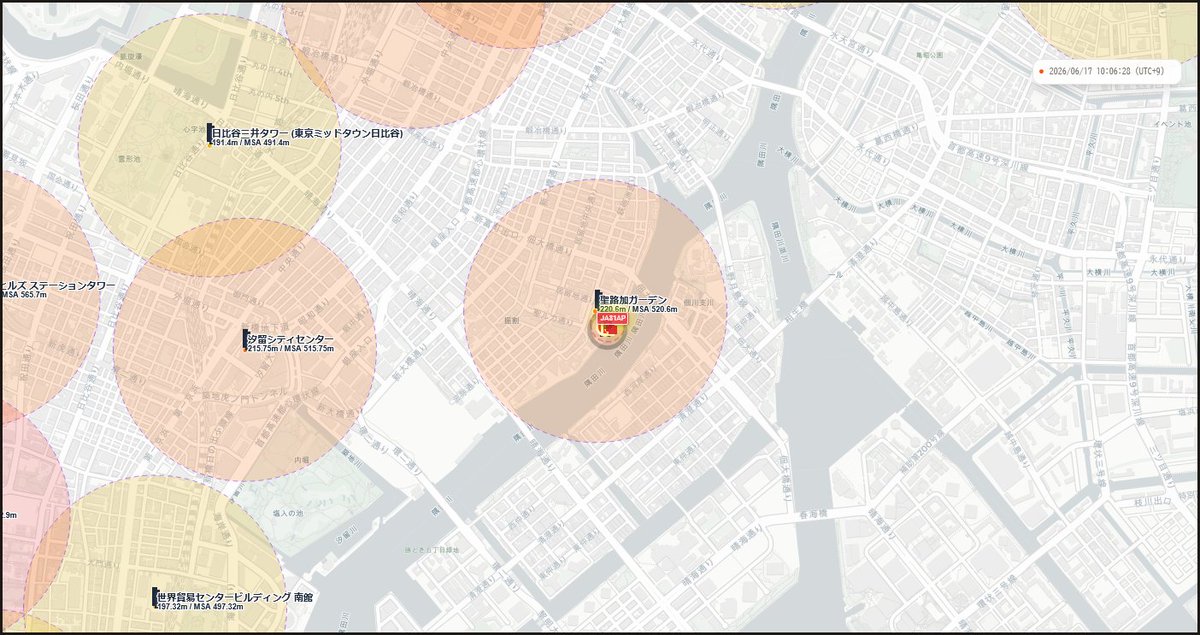The height and width of the screenshot is (635, 1200).
Task: Select the 汐留シティセンター building icon
Action: click(x=246, y=339)
